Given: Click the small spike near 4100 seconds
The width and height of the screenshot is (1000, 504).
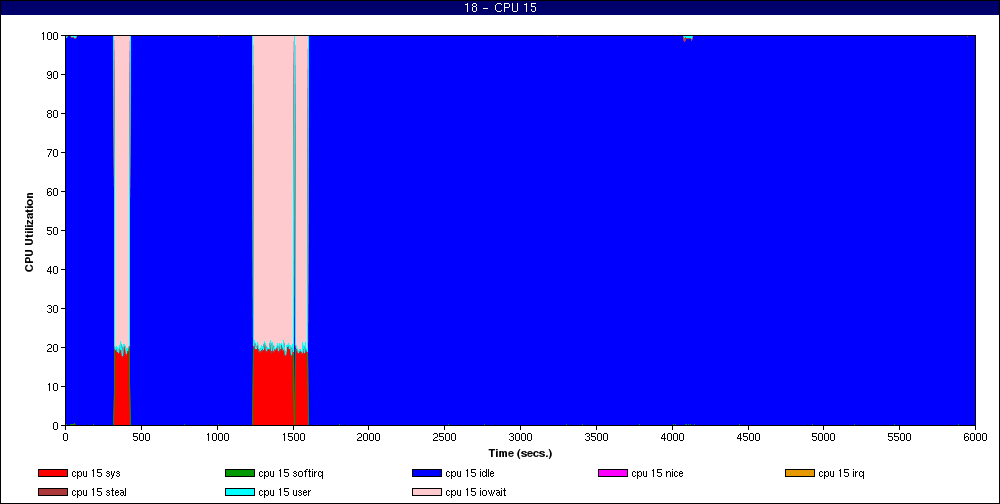Looking at the screenshot, I should tap(688, 38).
